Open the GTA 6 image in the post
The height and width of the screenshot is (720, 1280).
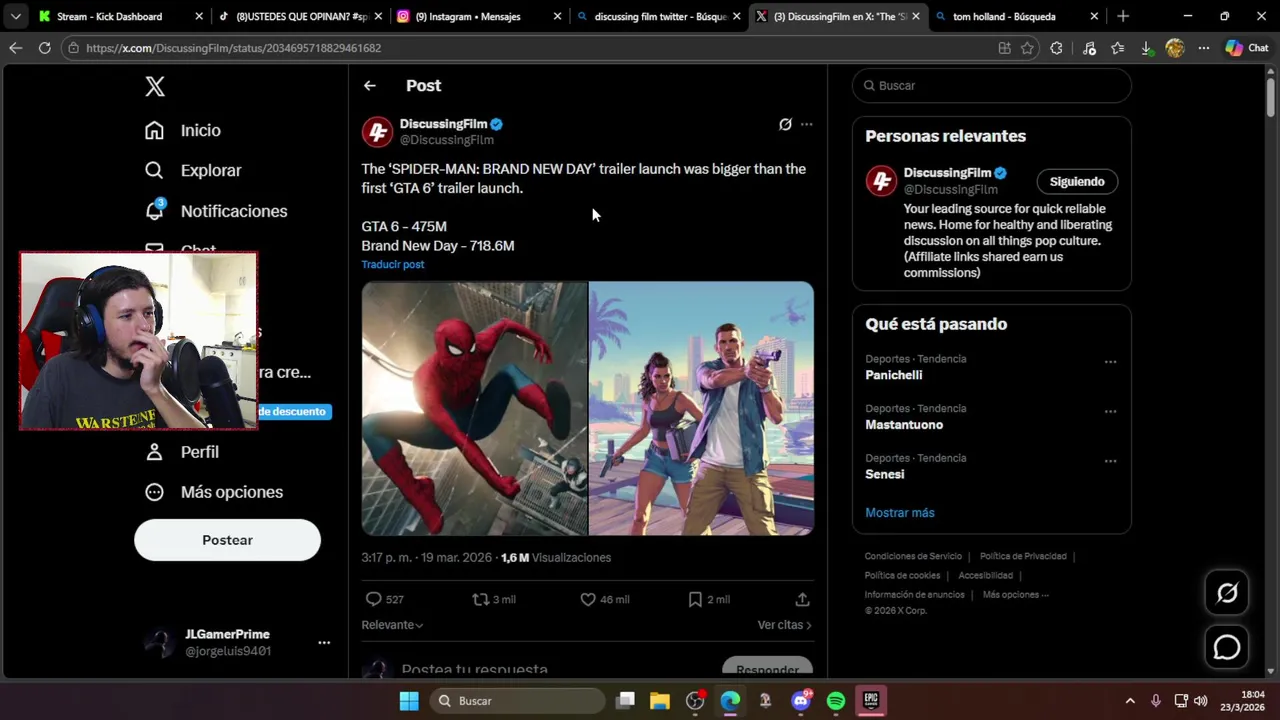(701, 408)
